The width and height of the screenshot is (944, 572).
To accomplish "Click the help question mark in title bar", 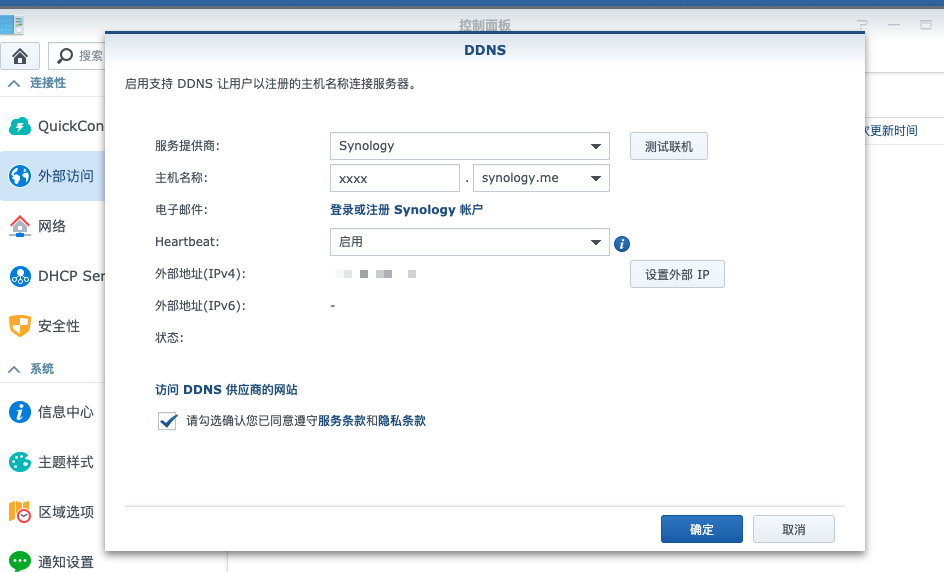I will [x=863, y=25].
